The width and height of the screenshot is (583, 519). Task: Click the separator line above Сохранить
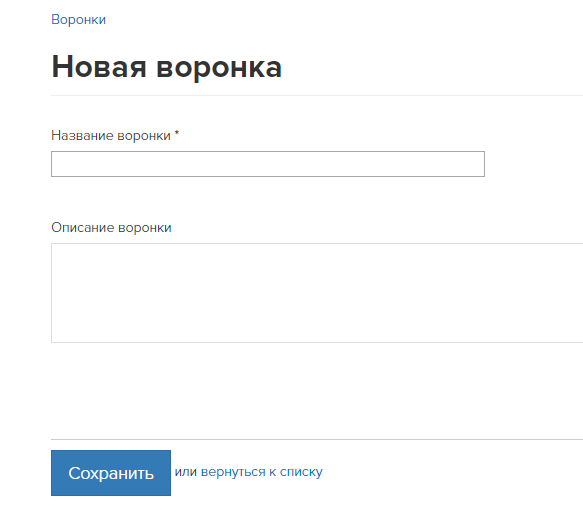click(317, 439)
